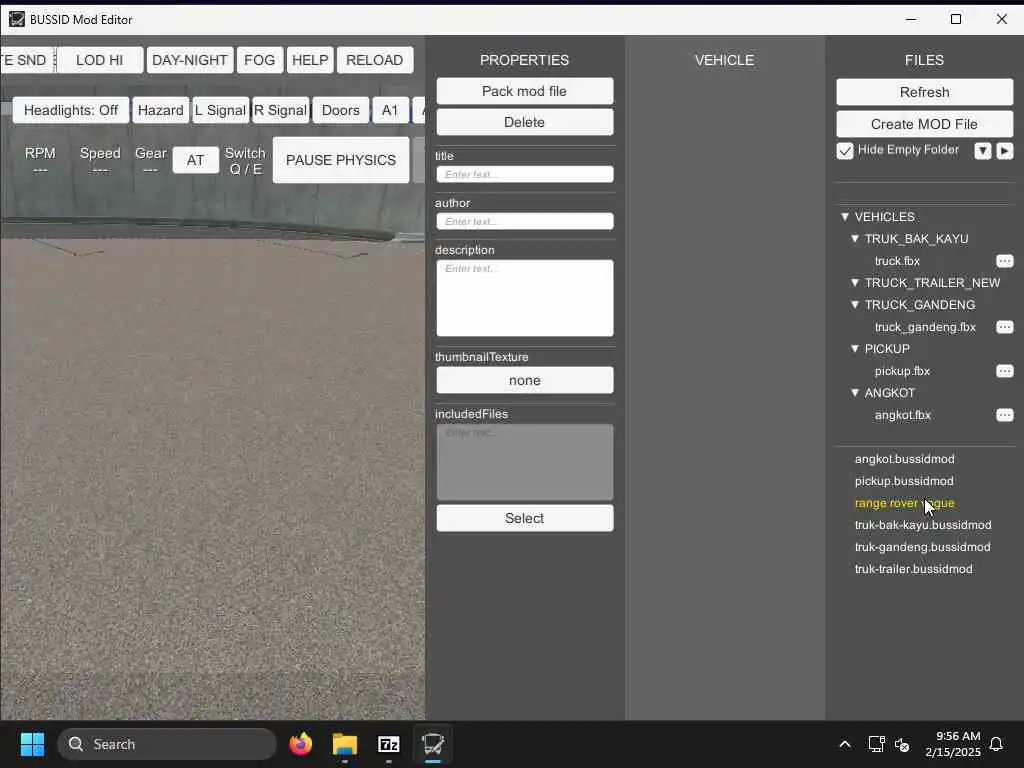The image size is (1024, 768).
Task: Click the includedFiles text area
Action: (x=524, y=462)
